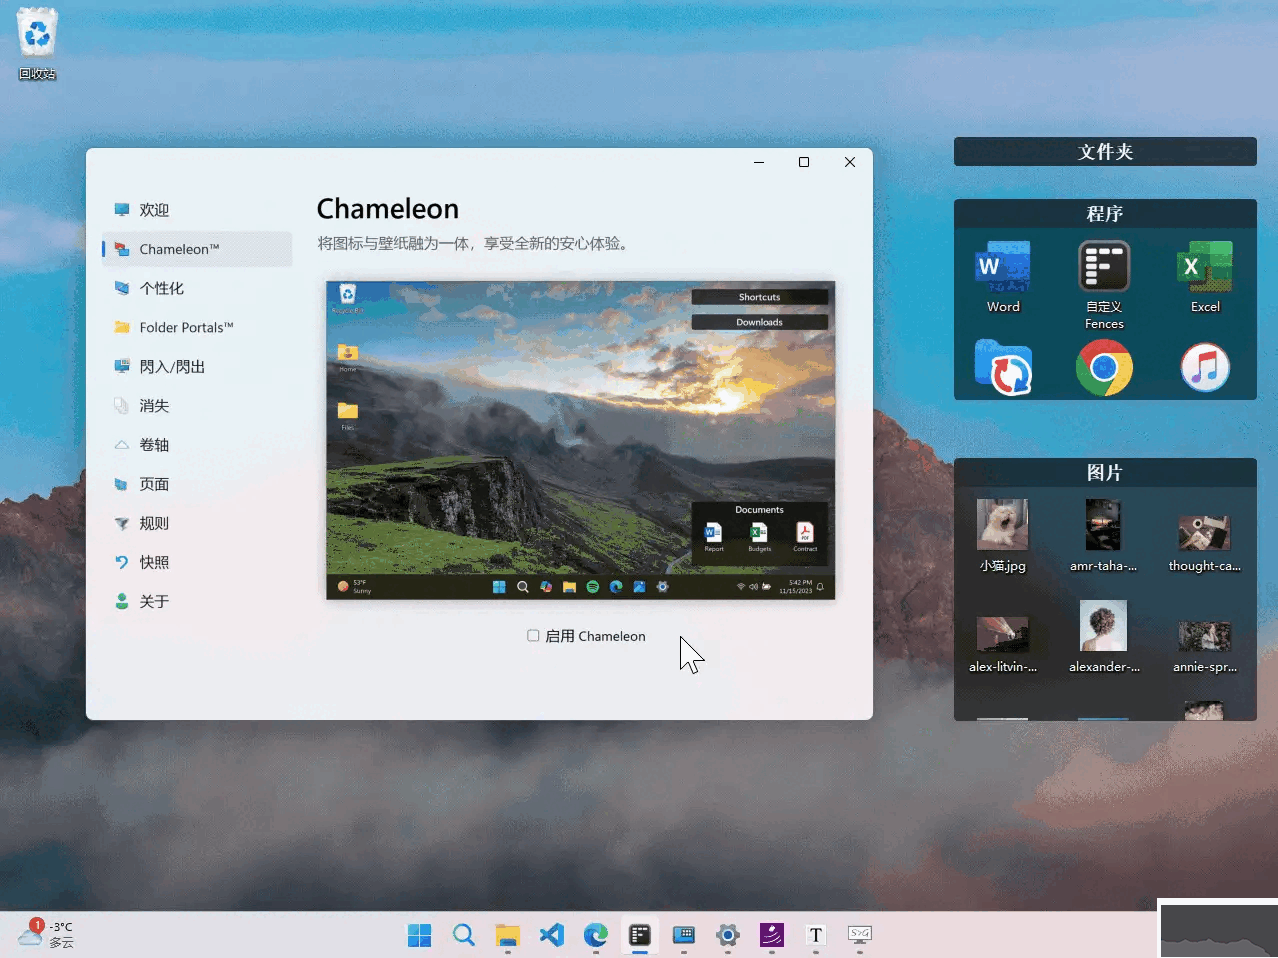Open the Windows Start menu
Screen dimensions: 1278x958
420,935
